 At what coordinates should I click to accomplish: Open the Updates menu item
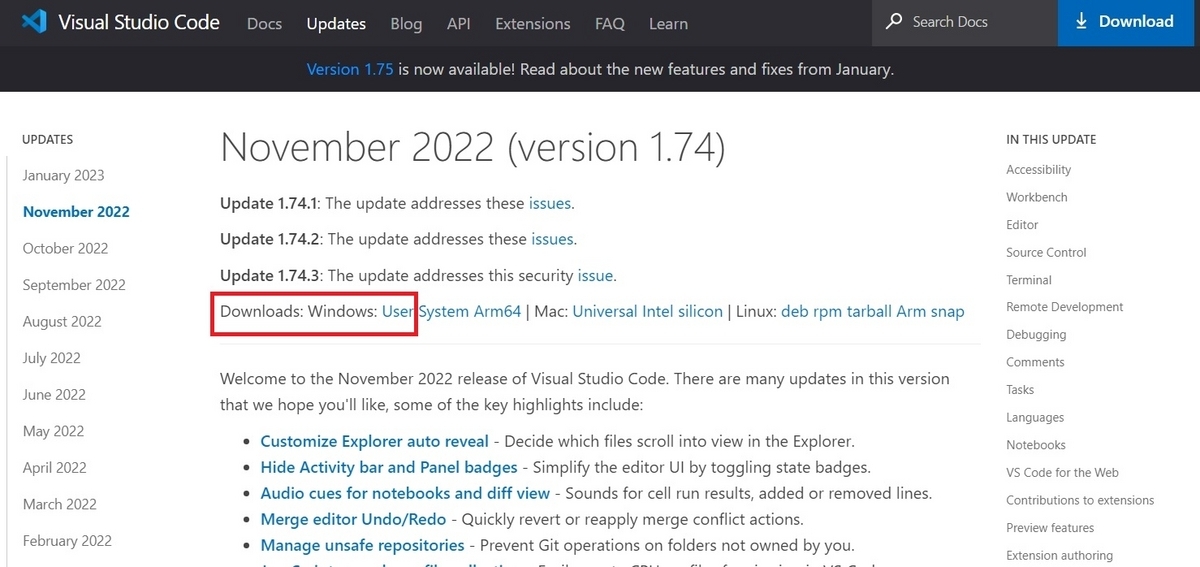click(x=336, y=23)
